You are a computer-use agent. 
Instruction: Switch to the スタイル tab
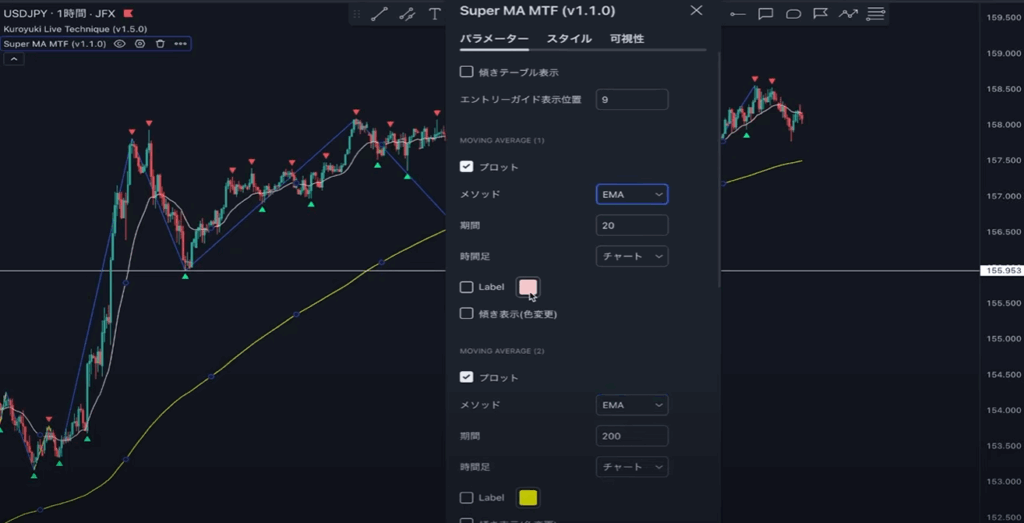568,39
